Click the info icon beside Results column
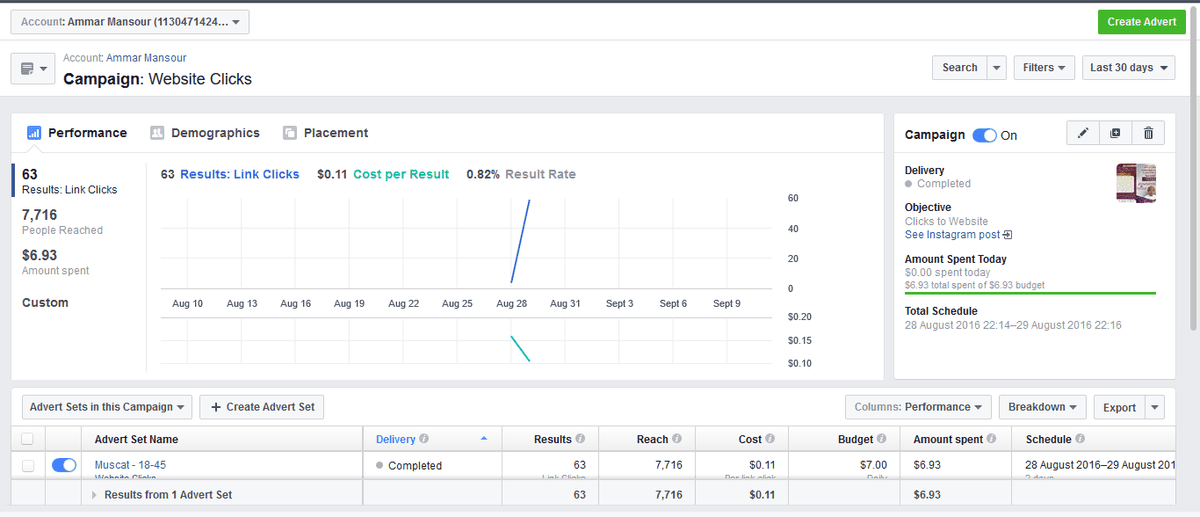Screen dimensions: 1200x517 pyautogui.click(x=580, y=439)
